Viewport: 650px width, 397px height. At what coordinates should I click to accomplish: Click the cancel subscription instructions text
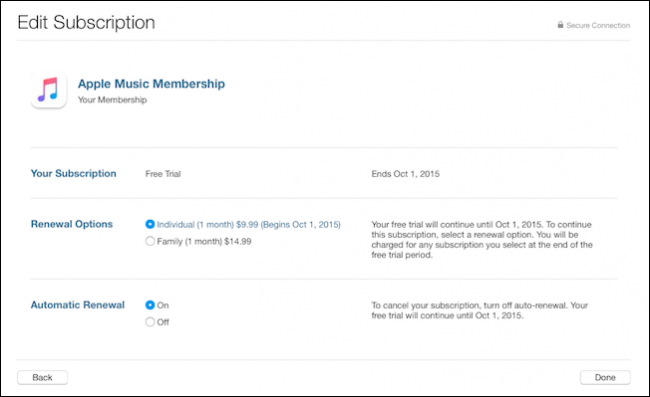pyautogui.click(x=480, y=310)
